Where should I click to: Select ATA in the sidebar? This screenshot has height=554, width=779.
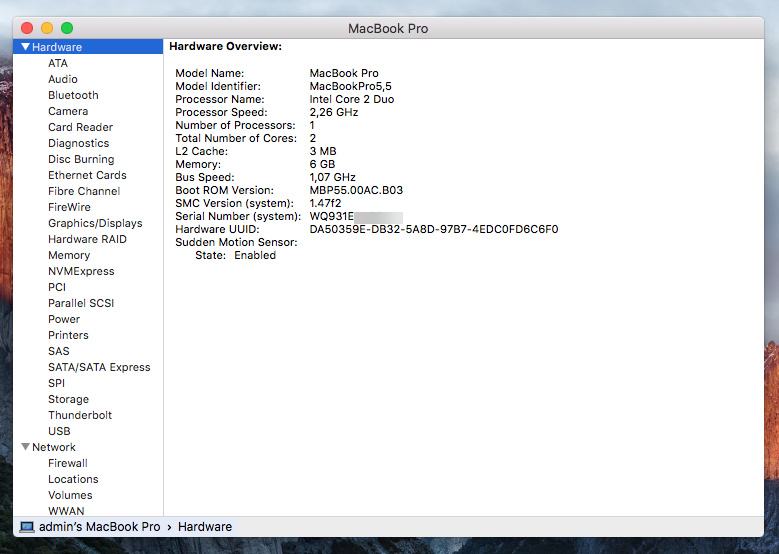(x=58, y=63)
